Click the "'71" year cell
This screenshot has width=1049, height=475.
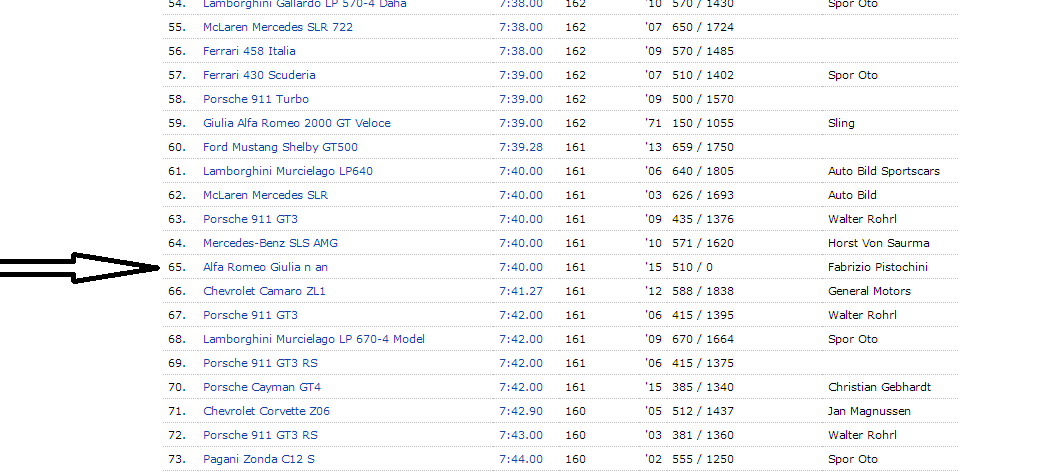click(x=653, y=124)
